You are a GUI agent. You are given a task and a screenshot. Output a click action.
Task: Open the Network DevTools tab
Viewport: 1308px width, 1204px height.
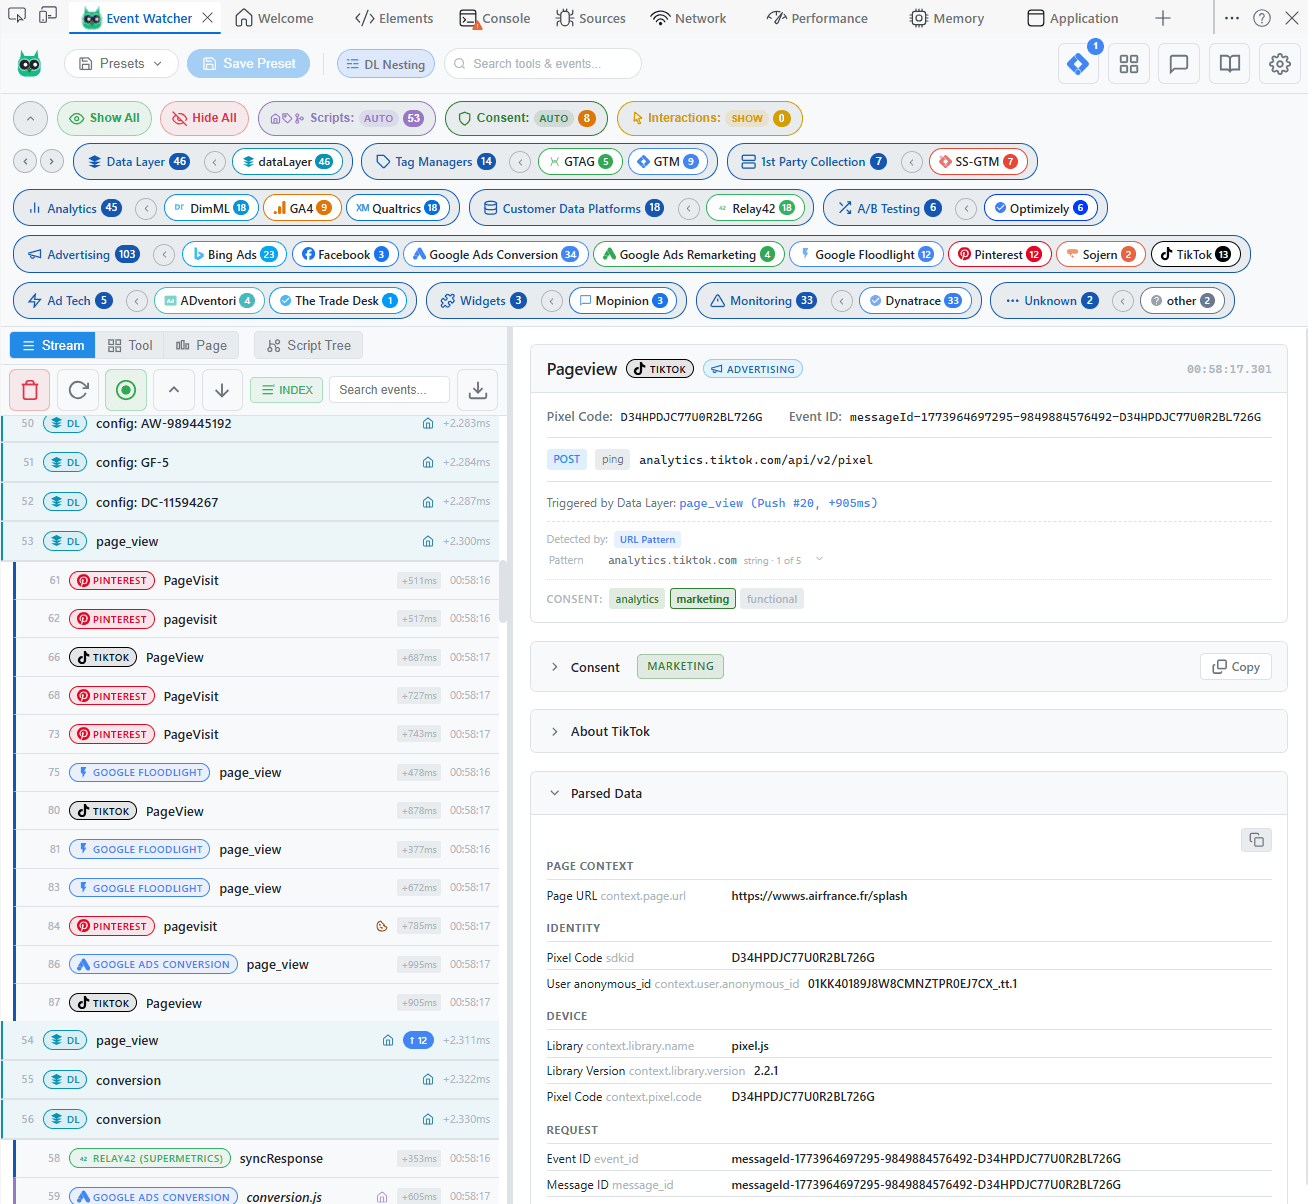[688, 17]
